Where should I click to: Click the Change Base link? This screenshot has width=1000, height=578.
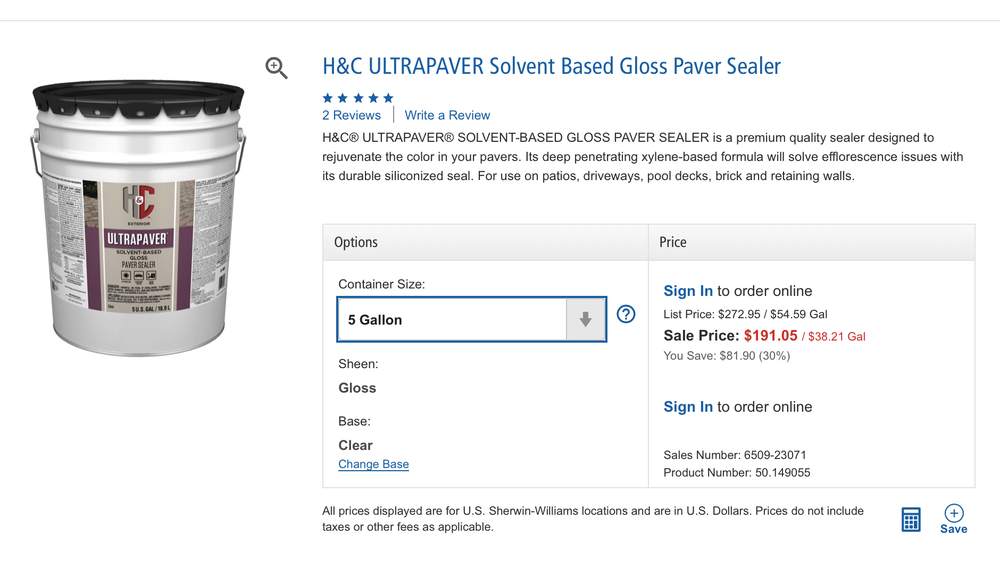coord(373,464)
